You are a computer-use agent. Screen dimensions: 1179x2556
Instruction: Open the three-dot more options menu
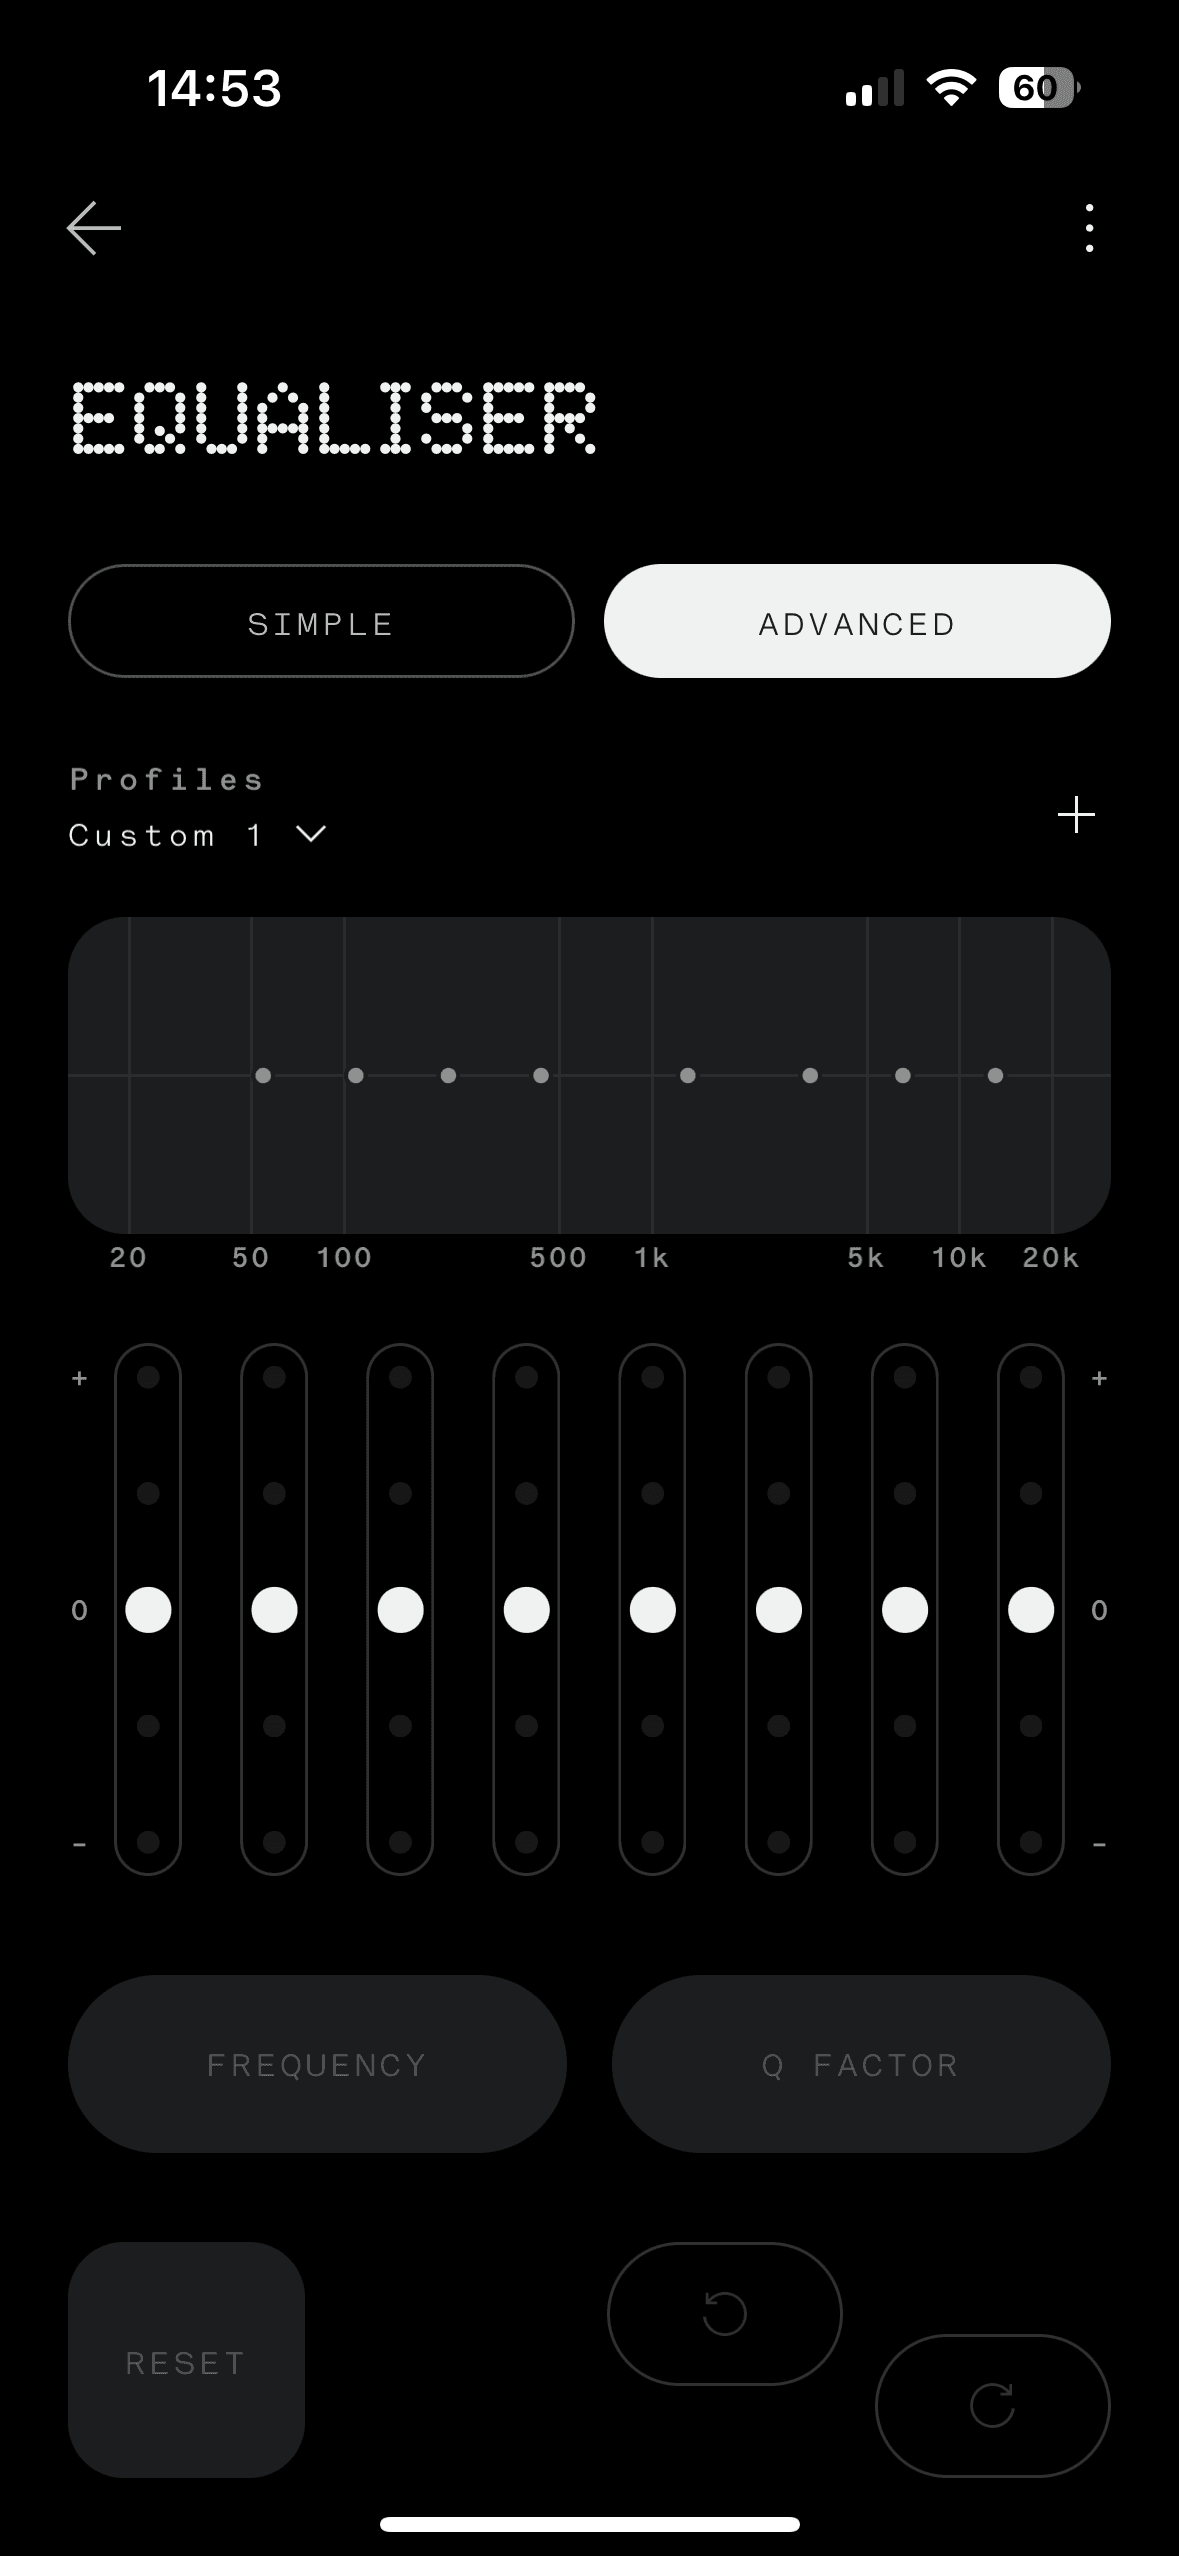[1089, 228]
